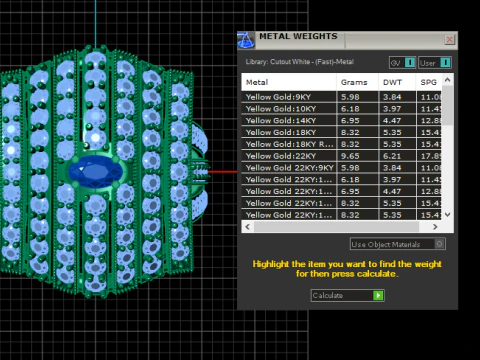Click the vertical scrollbar thumb
This screenshot has width=480, height=360.
click(x=448, y=105)
